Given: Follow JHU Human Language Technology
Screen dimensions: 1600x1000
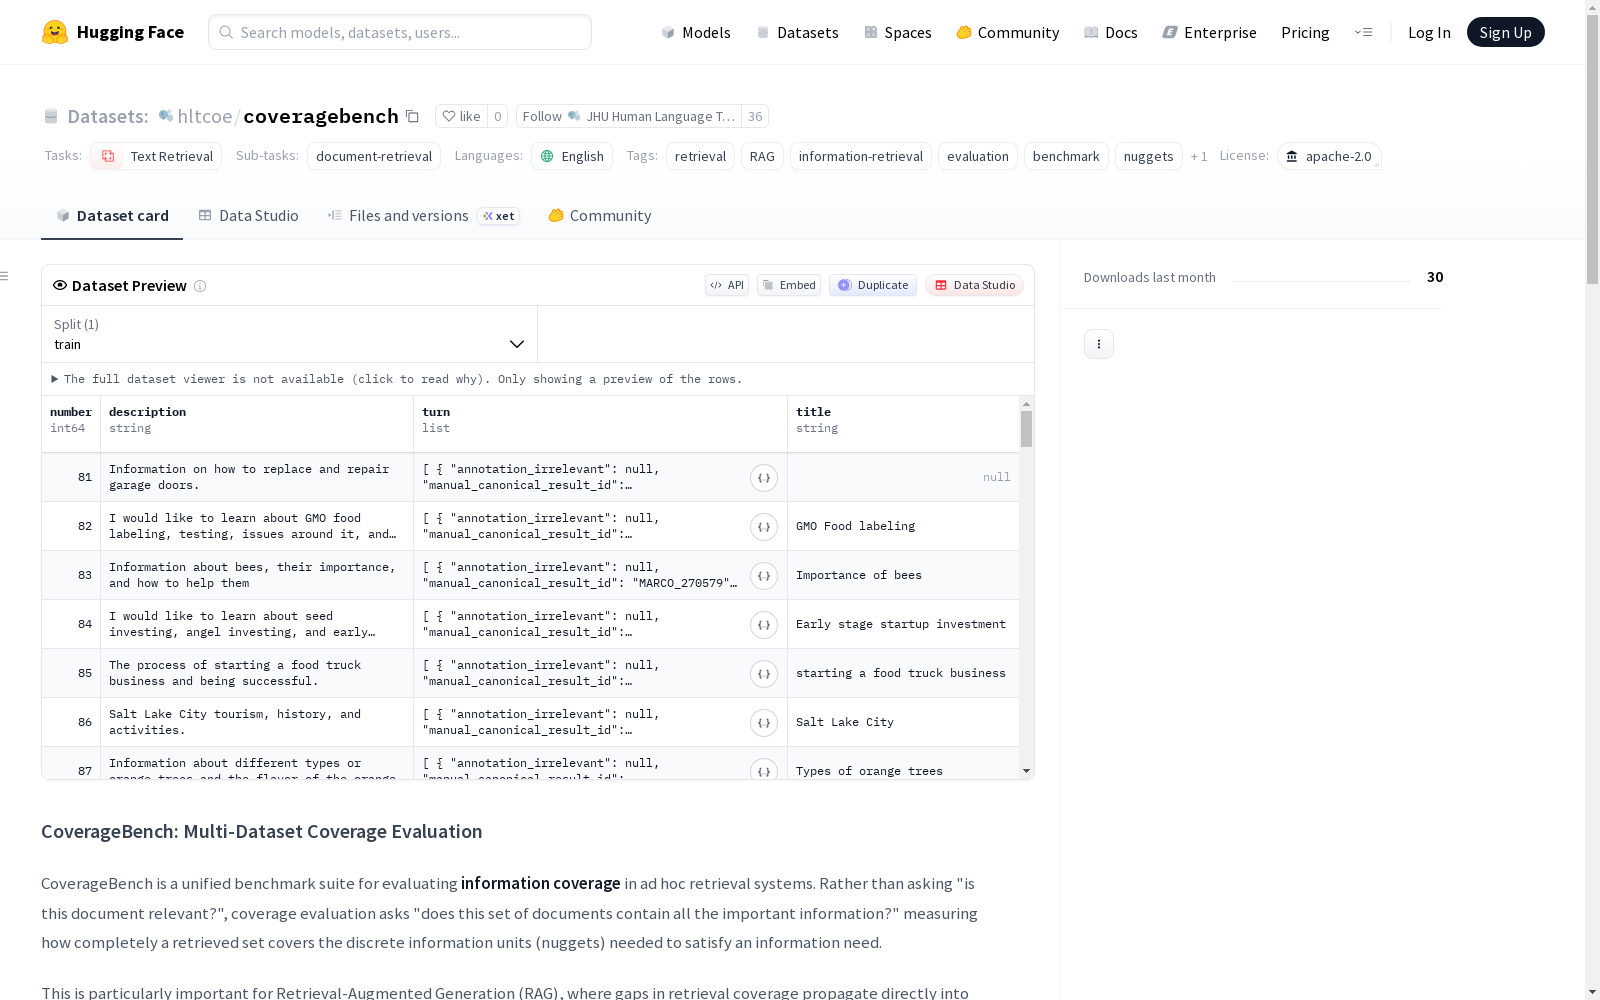Looking at the screenshot, I should point(629,116).
